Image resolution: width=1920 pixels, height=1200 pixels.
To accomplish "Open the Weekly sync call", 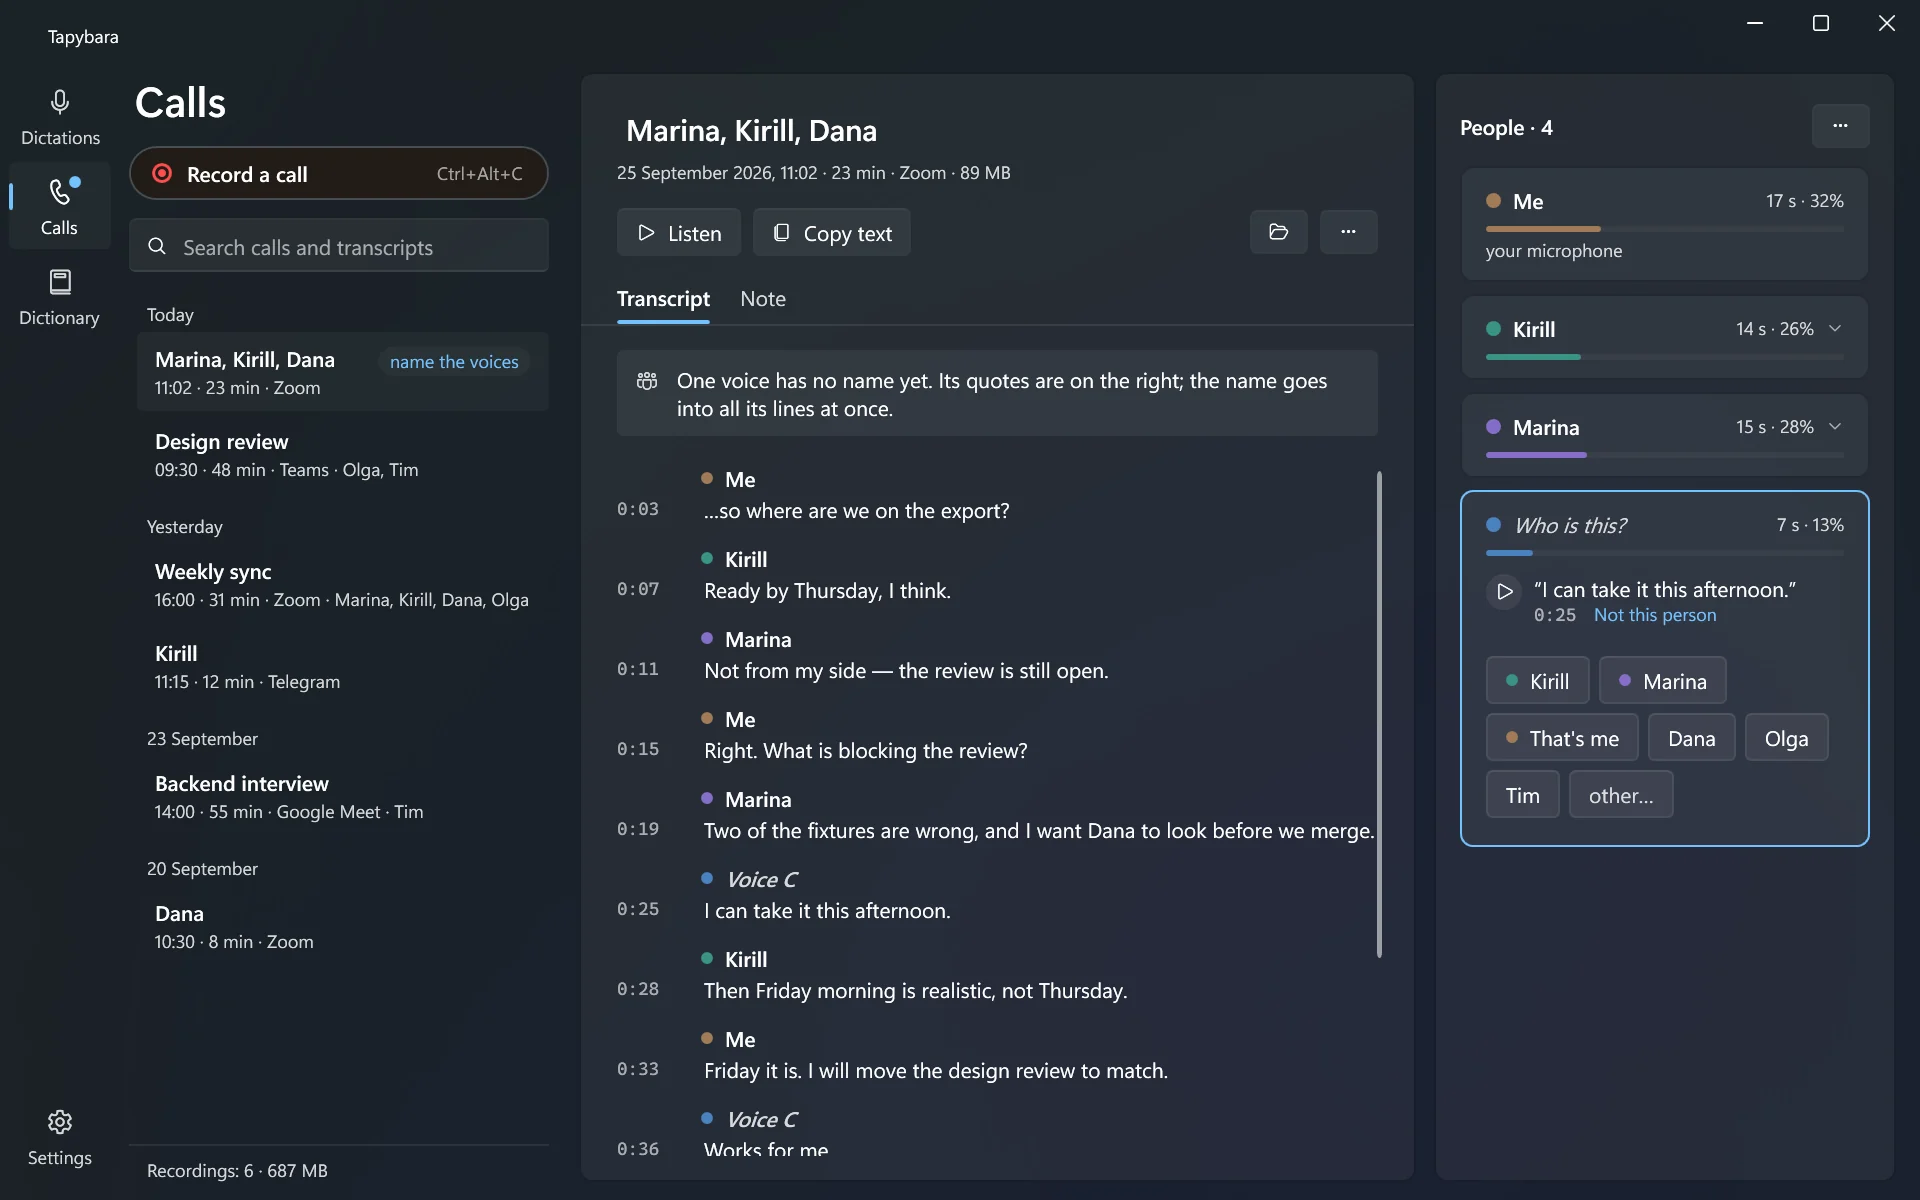I will tap(342, 585).
